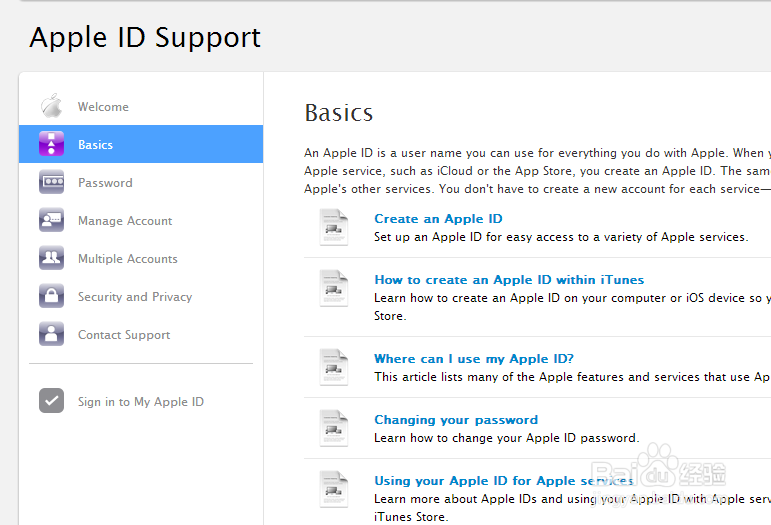Click the Sign in checkmark icon
Screen dimensions: 771x525
point(51,401)
